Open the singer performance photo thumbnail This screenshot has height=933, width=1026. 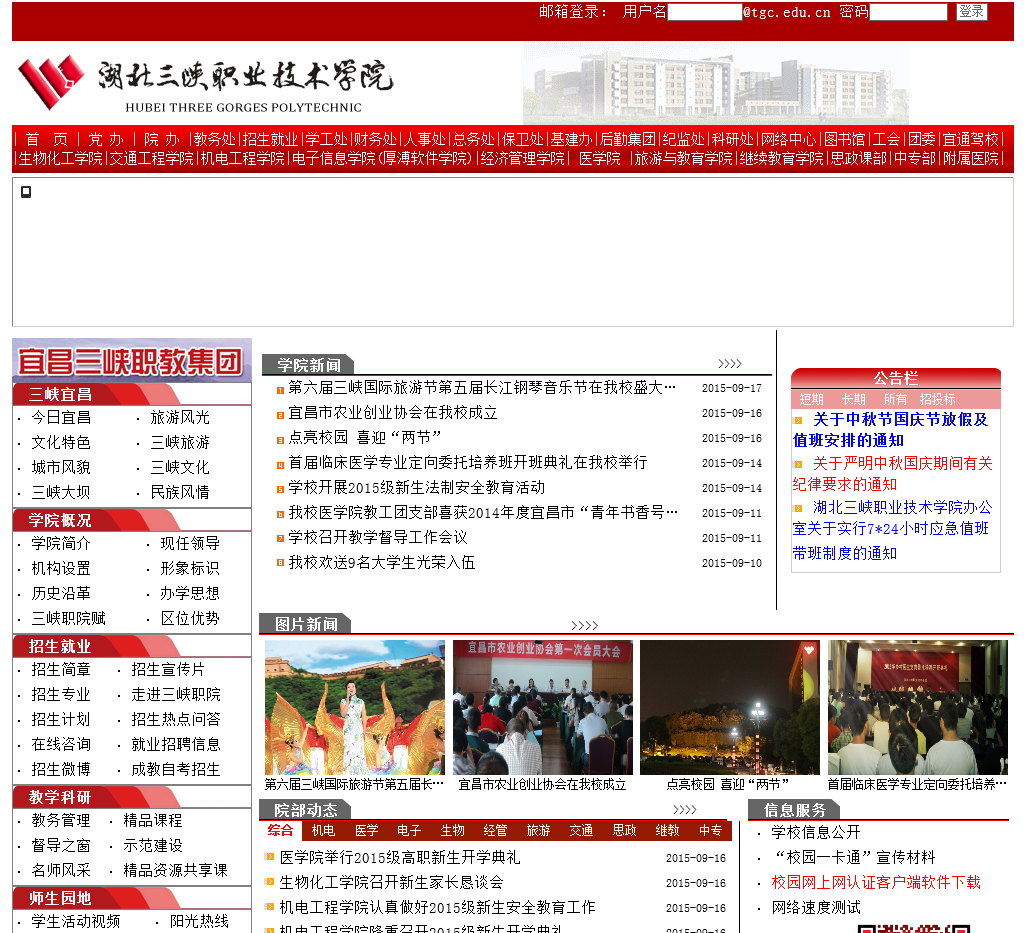(x=355, y=707)
